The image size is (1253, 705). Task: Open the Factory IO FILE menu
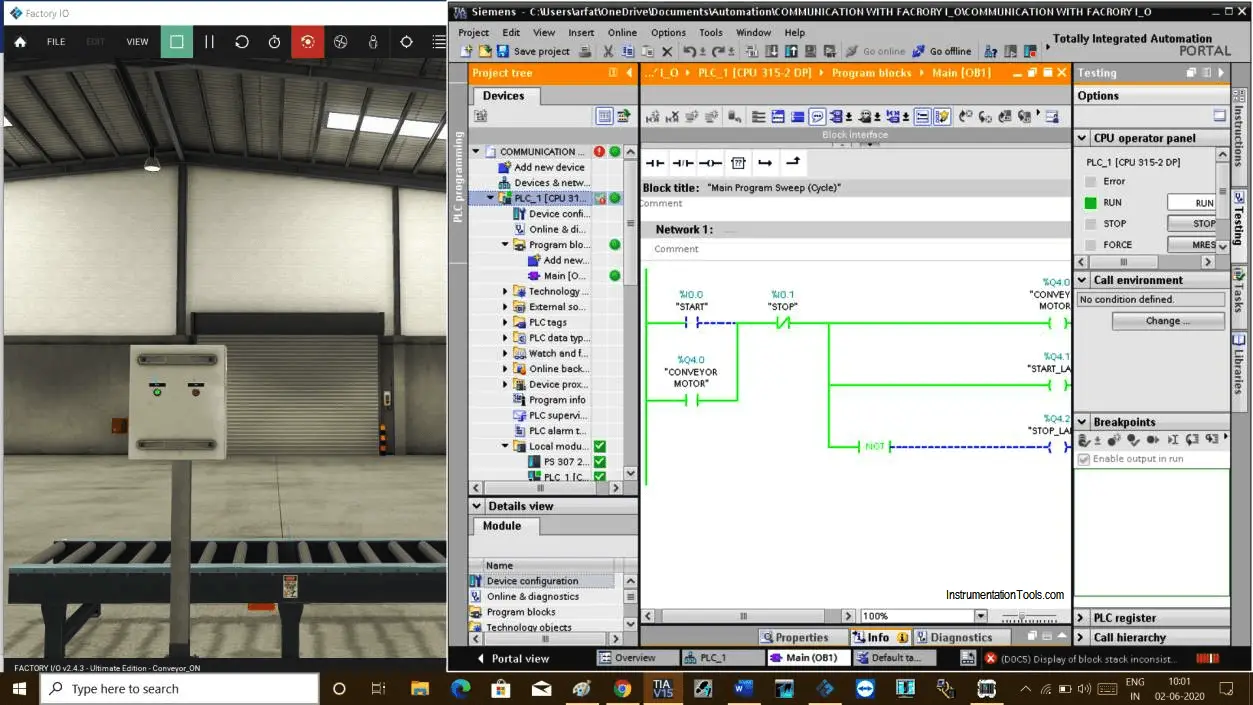click(56, 42)
